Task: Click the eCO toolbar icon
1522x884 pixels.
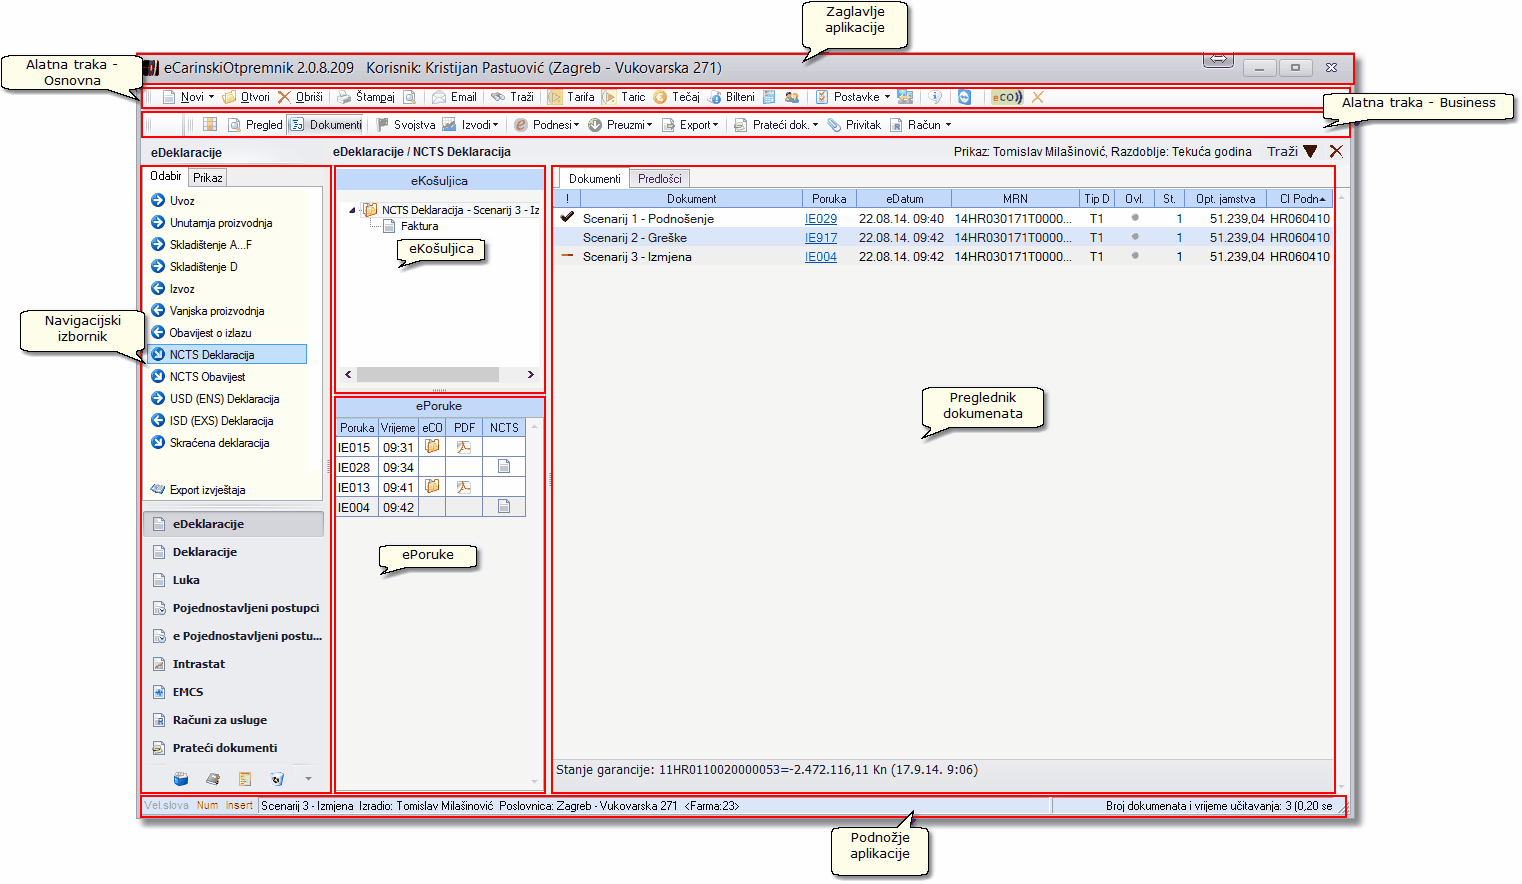Action: [x=1007, y=97]
